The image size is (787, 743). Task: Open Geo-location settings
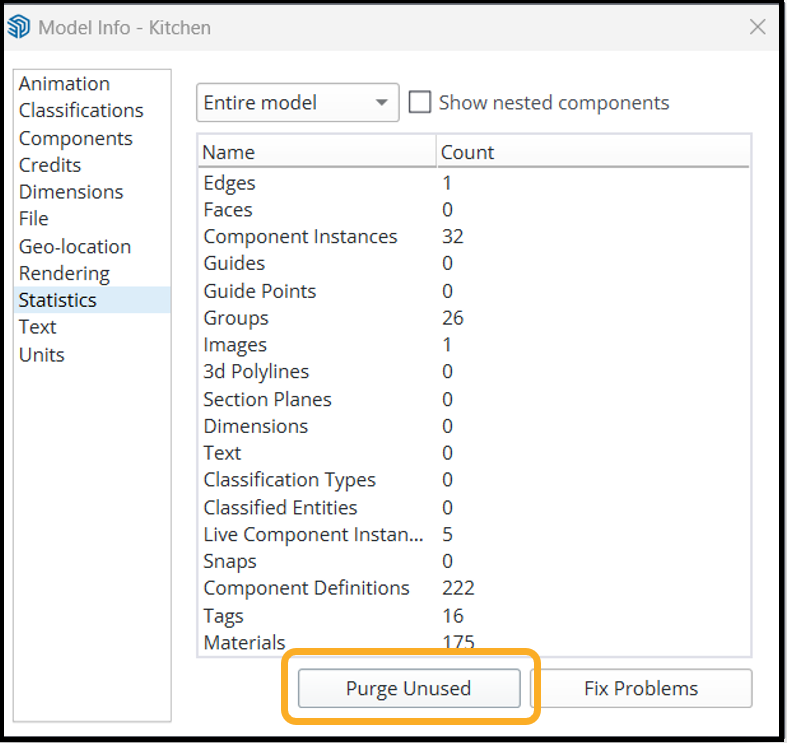click(x=74, y=246)
